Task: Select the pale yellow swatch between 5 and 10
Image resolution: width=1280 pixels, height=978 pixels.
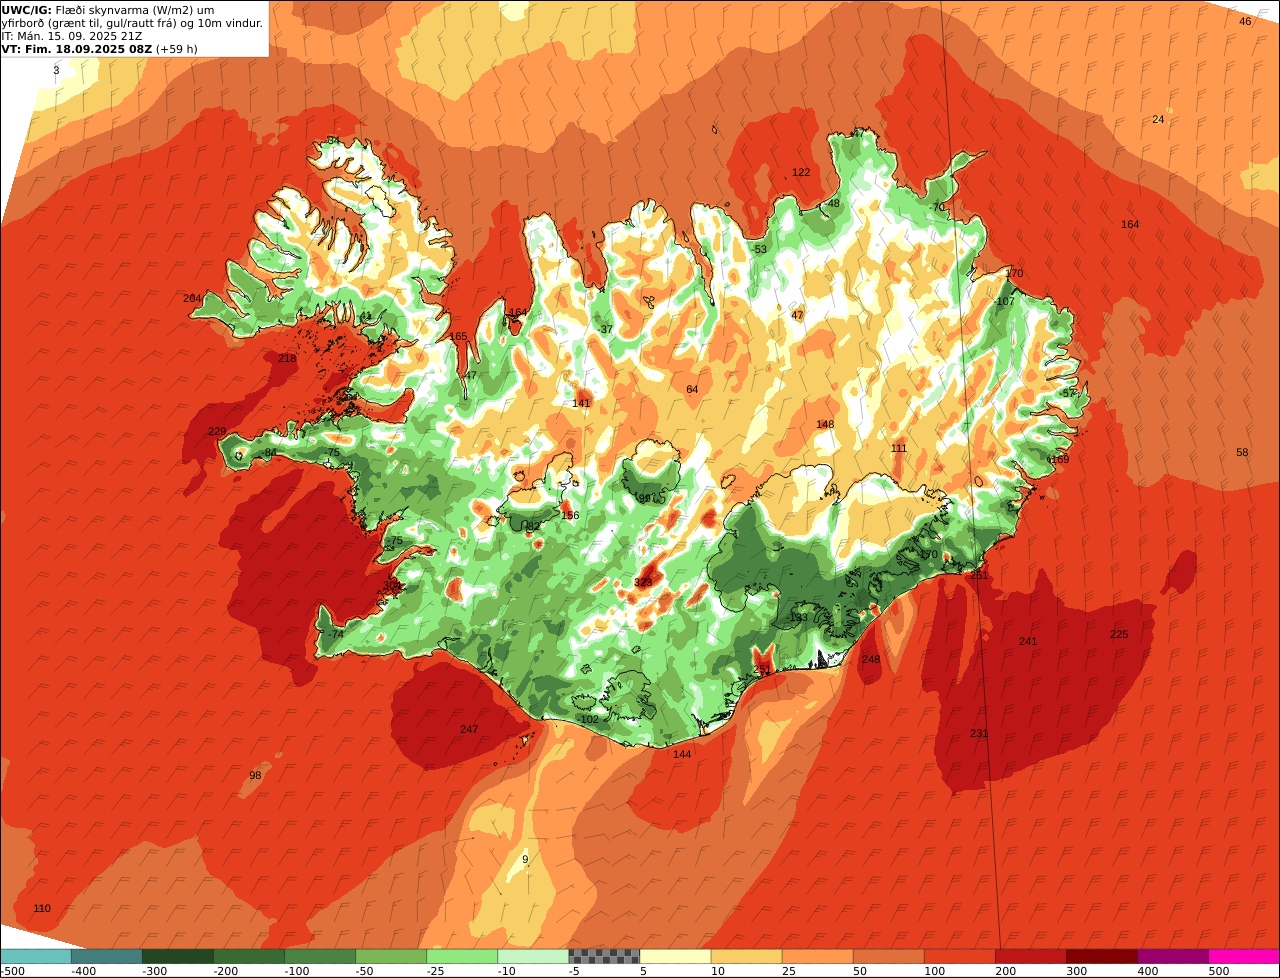Action: point(675,956)
